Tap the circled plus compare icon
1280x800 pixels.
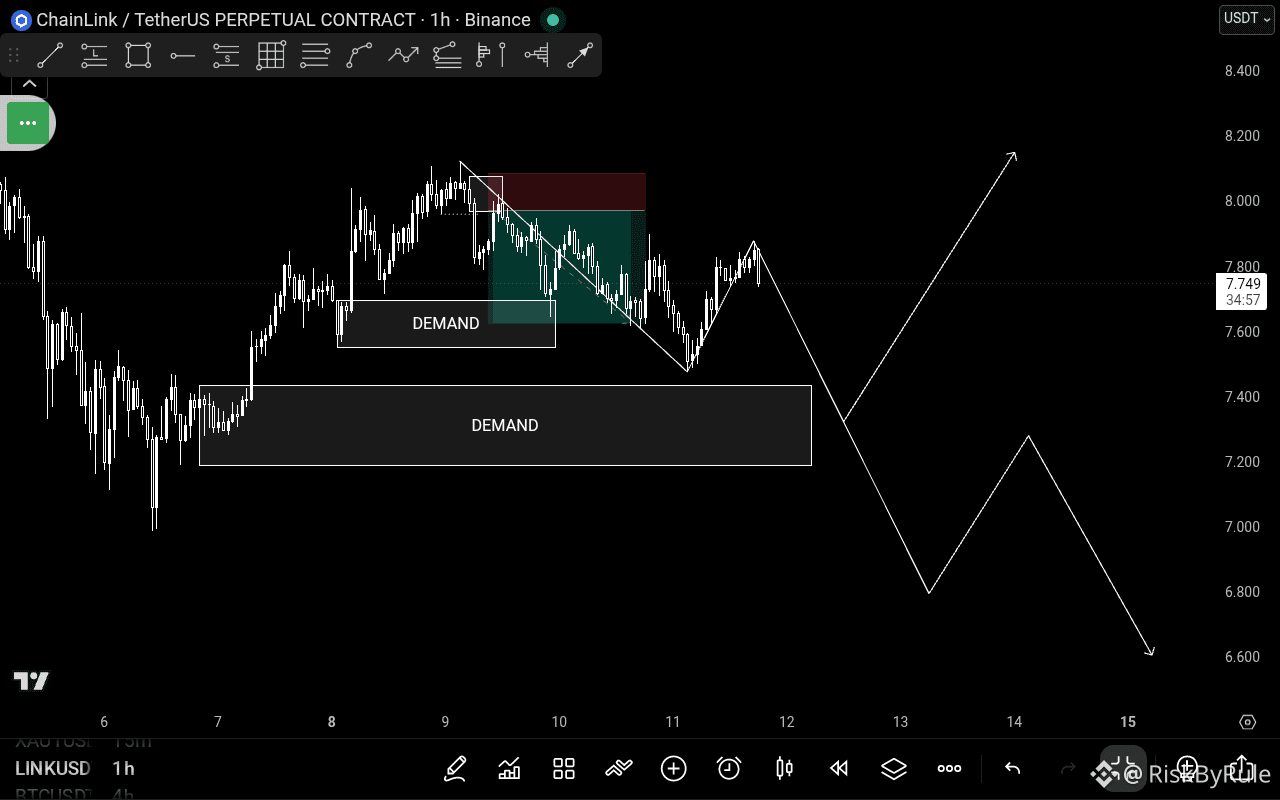pyautogui.click(x=674, y=768)
